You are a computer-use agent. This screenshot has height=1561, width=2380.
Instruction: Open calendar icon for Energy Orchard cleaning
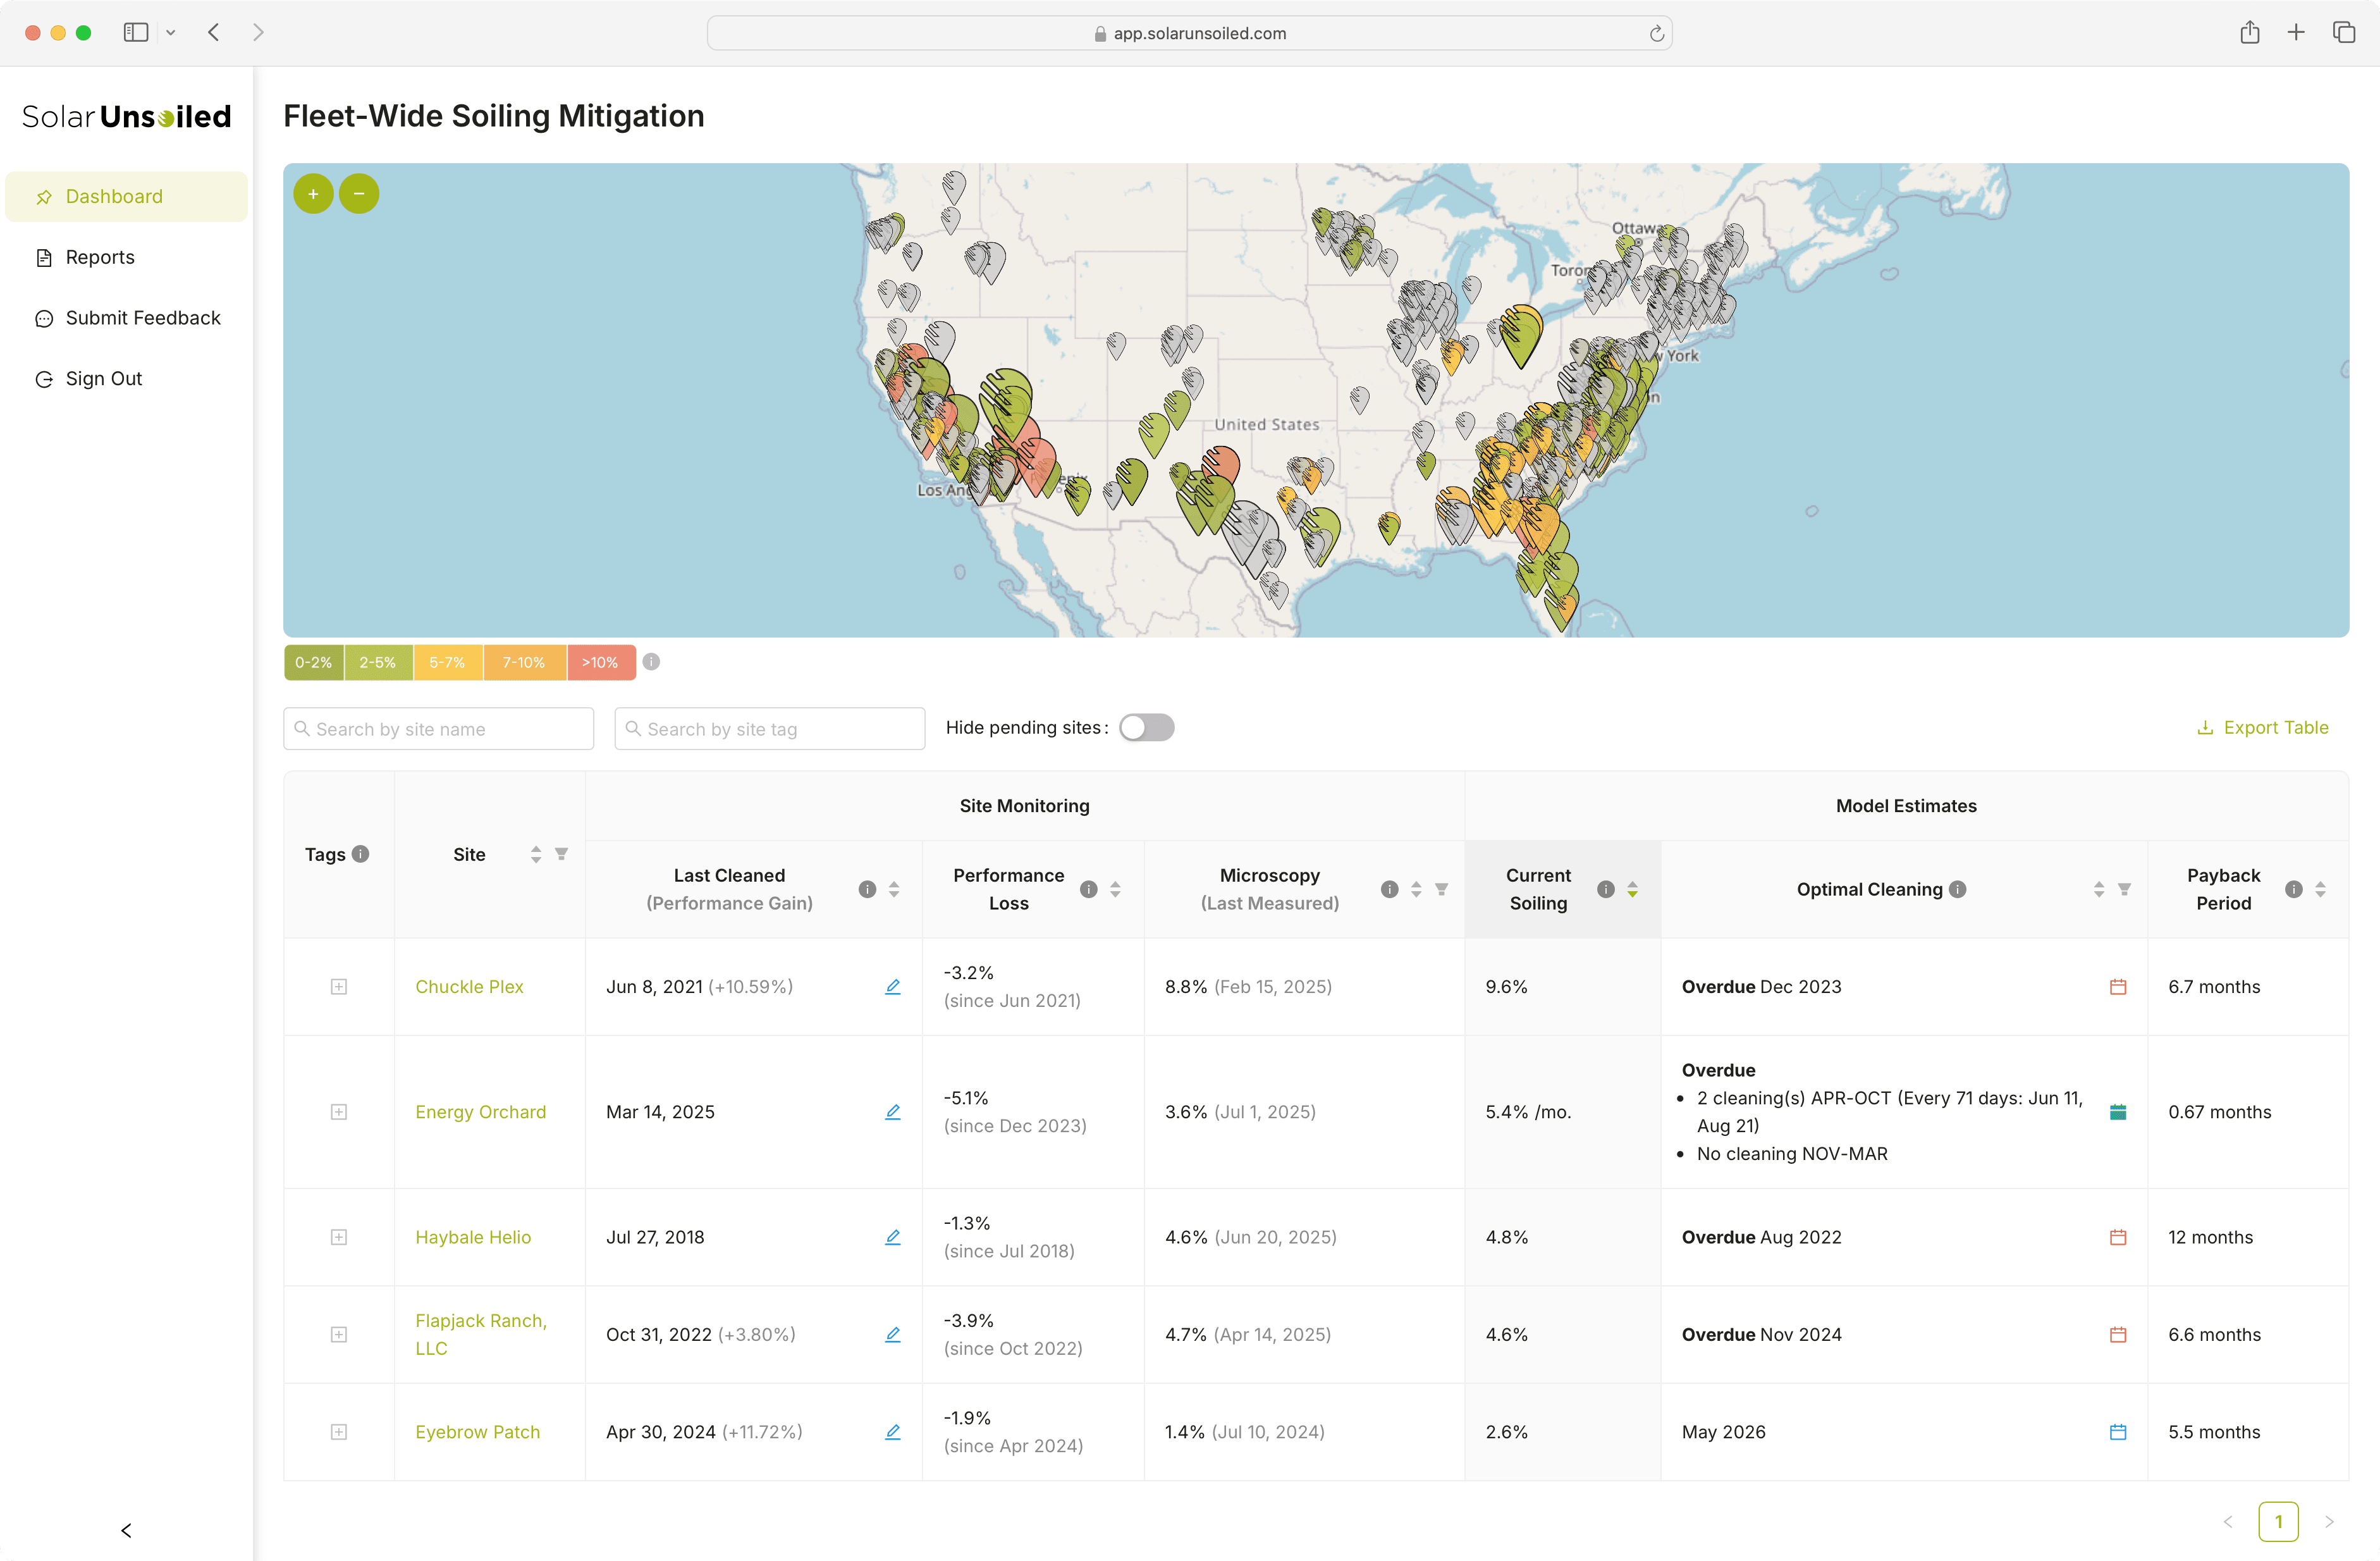[2117, 1112]
